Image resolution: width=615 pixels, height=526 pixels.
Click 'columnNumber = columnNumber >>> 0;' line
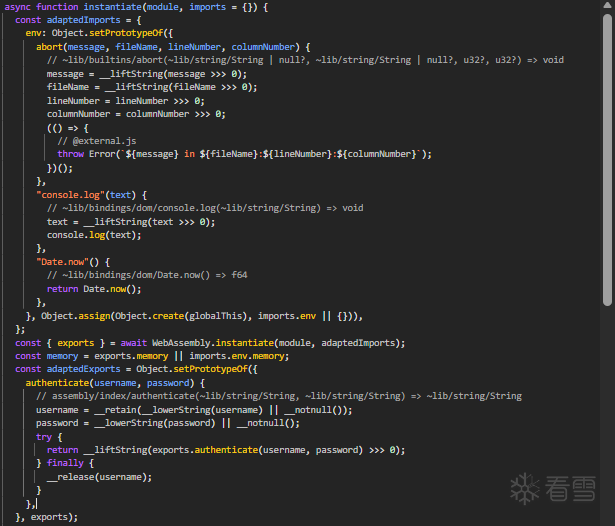[x=136, y=114]
